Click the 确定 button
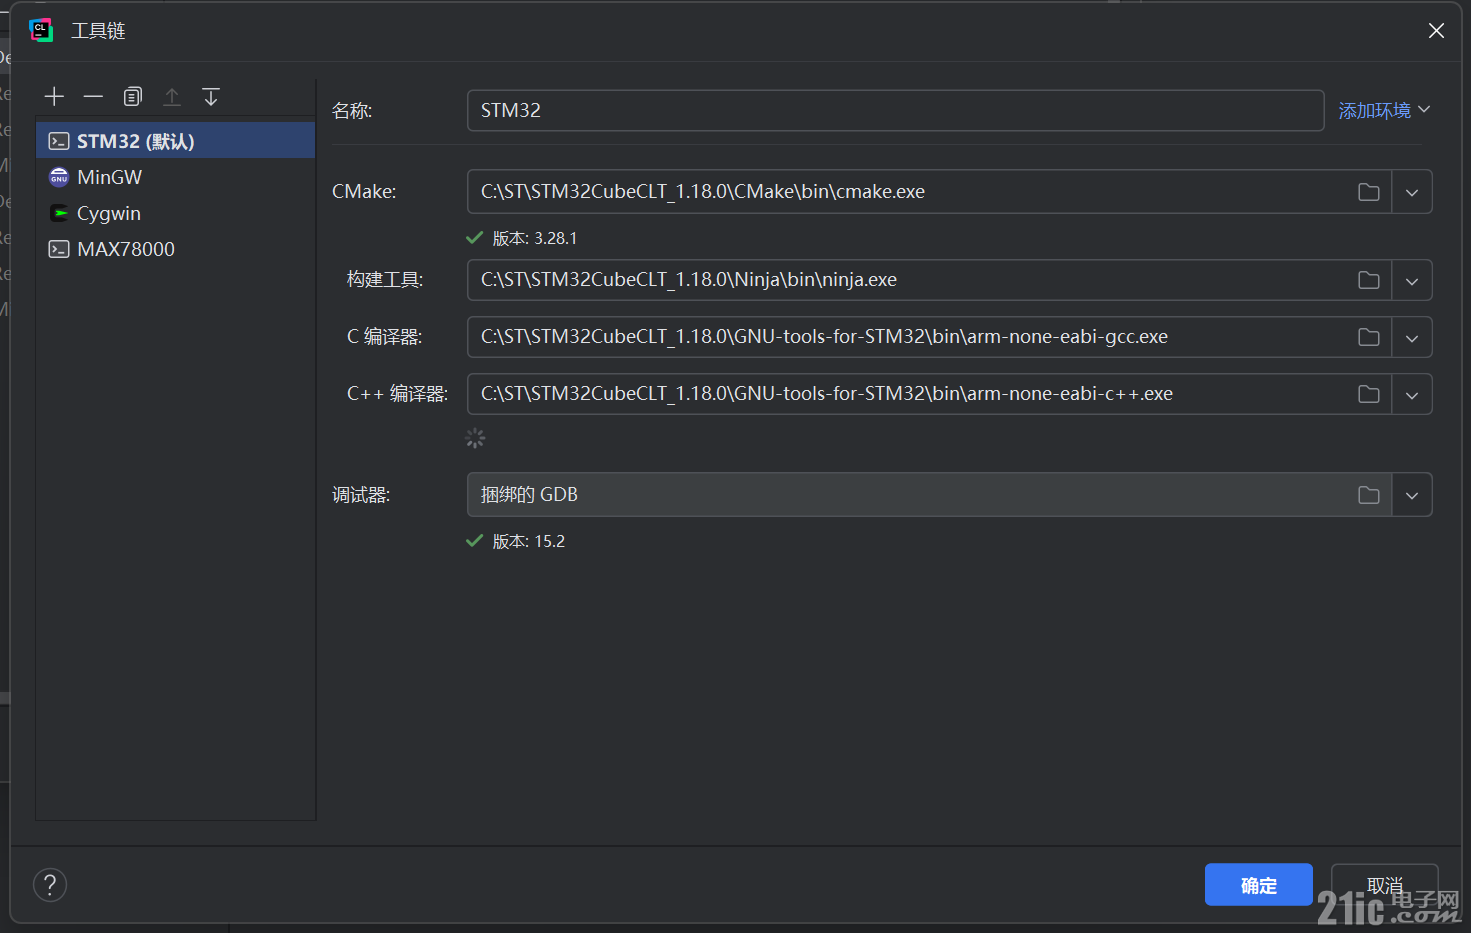Screen dimensions: 1471x933 pyautogui.click(x=1258, y=885)
